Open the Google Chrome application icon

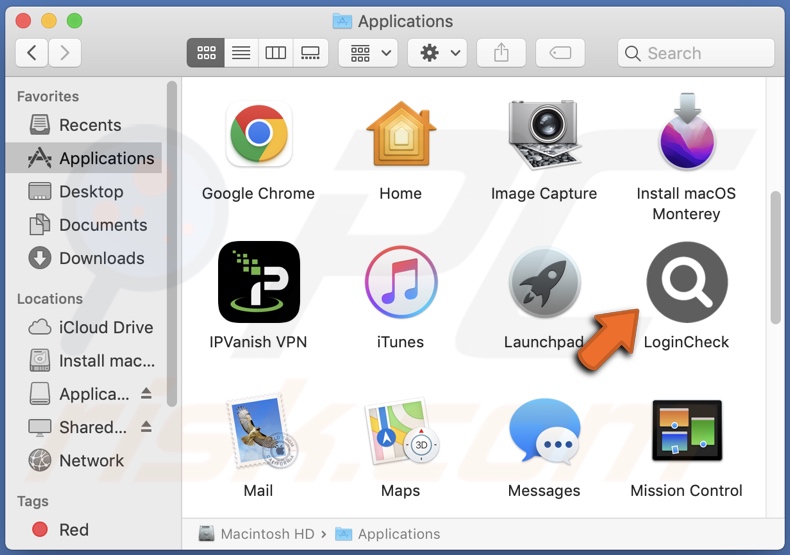pyautogui.click(x=258, y=134)
